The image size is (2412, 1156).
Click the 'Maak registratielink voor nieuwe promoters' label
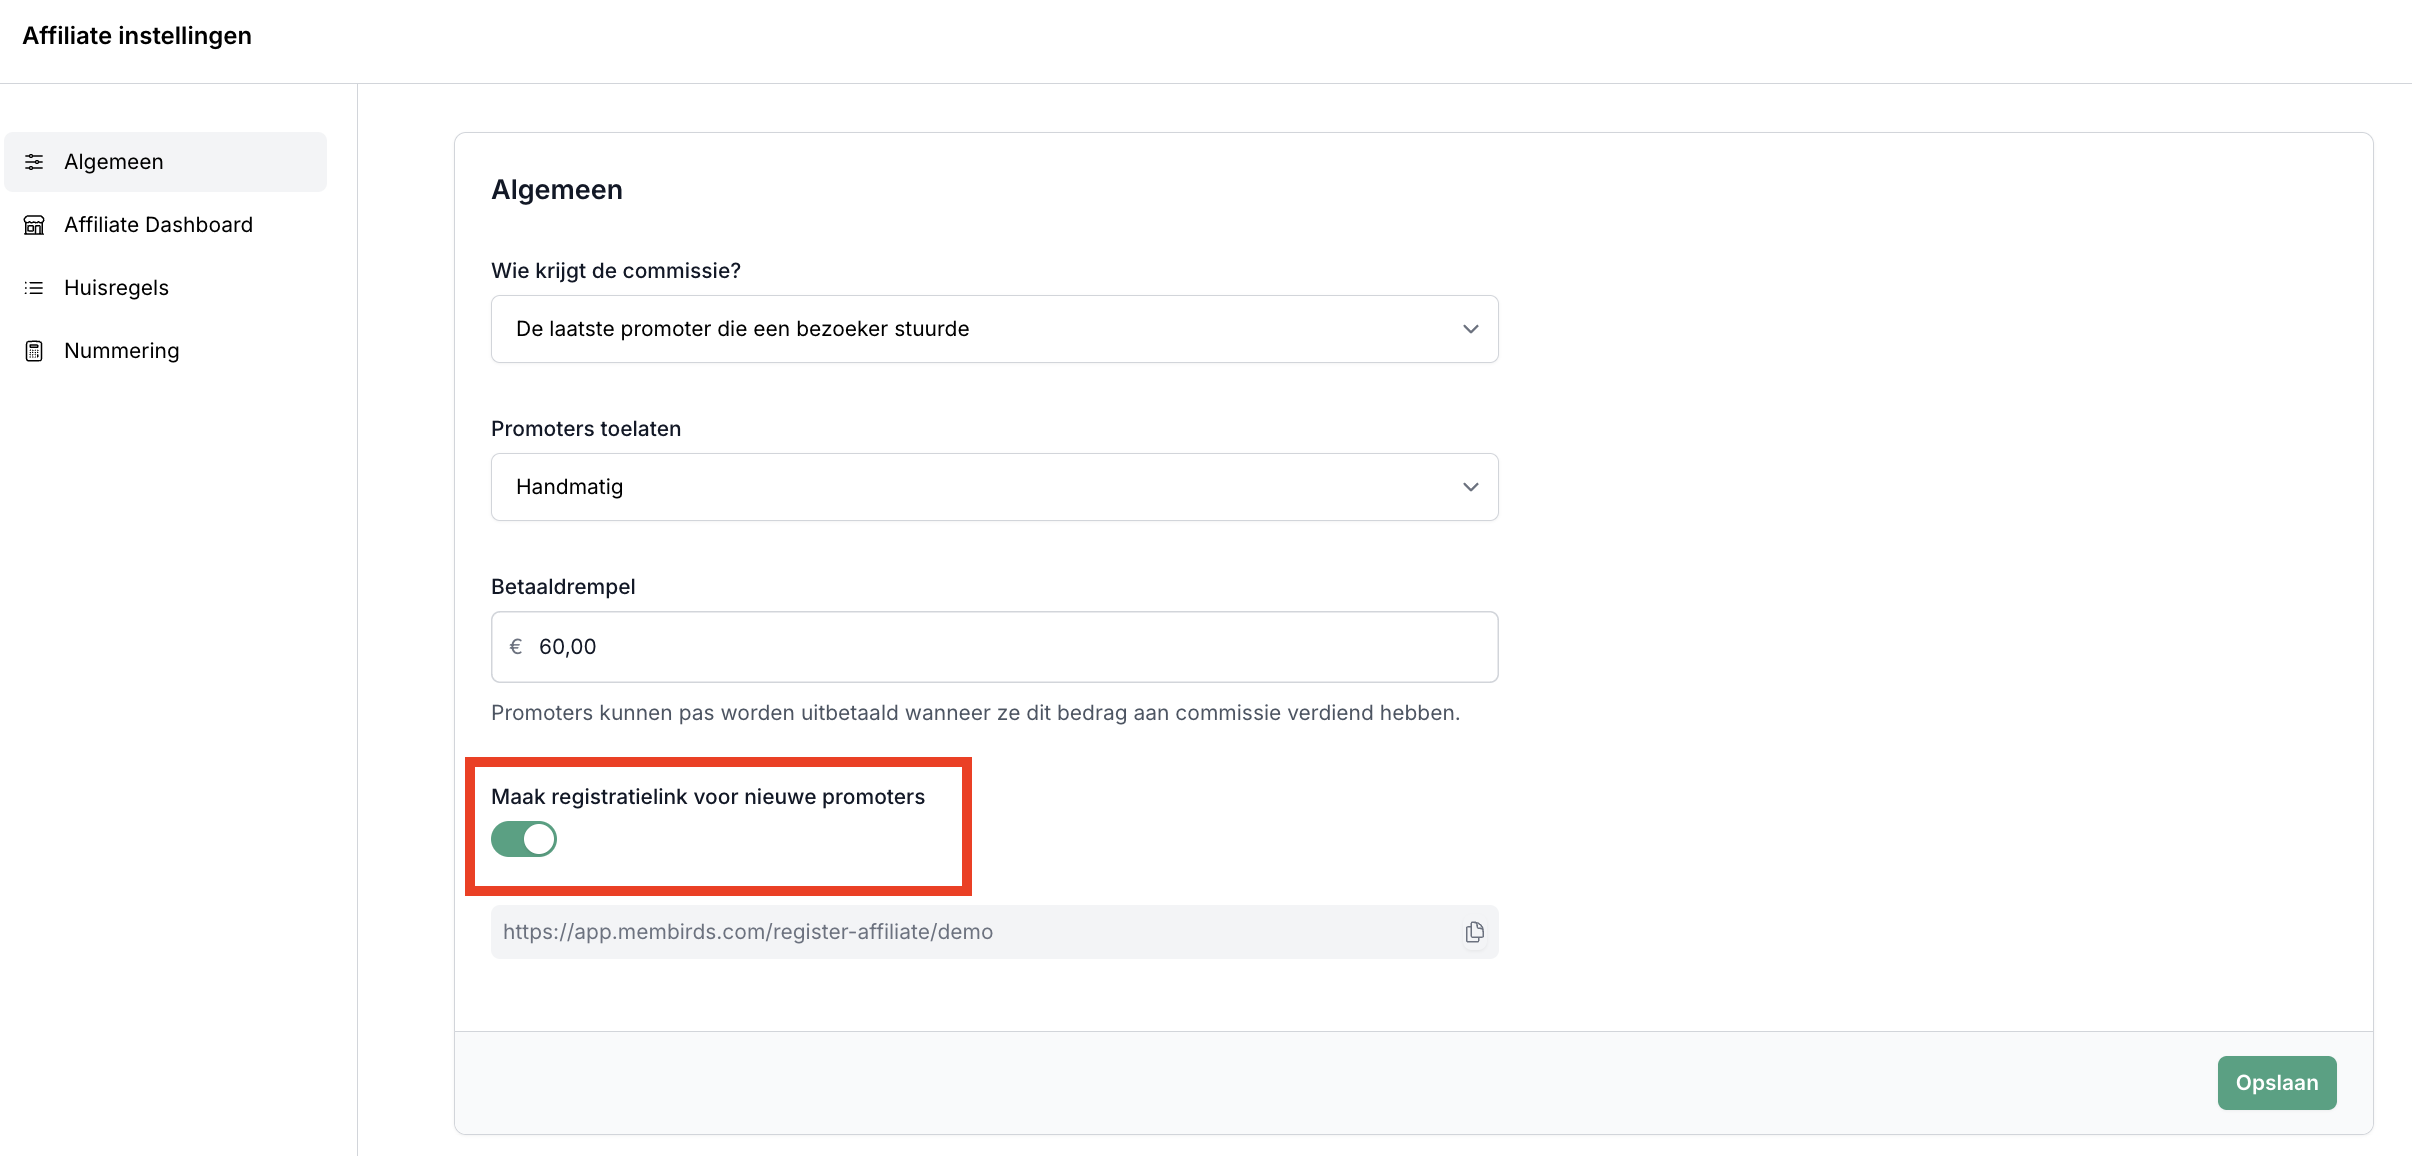click(x=708, y=797)
